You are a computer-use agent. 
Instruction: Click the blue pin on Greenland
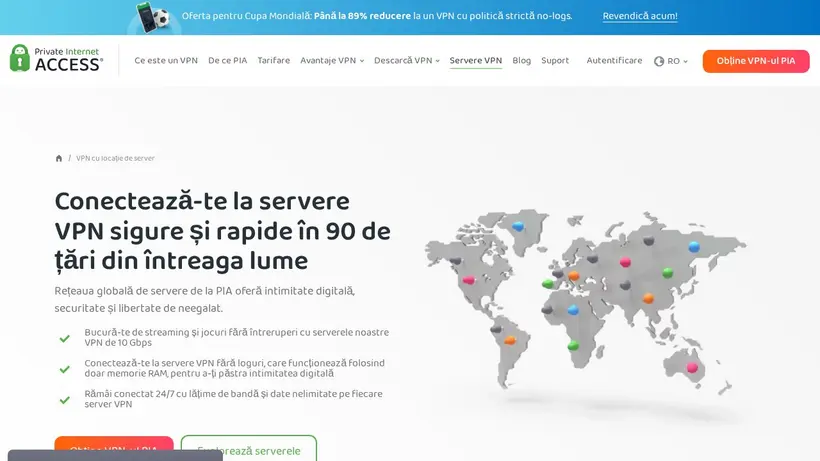518,226
